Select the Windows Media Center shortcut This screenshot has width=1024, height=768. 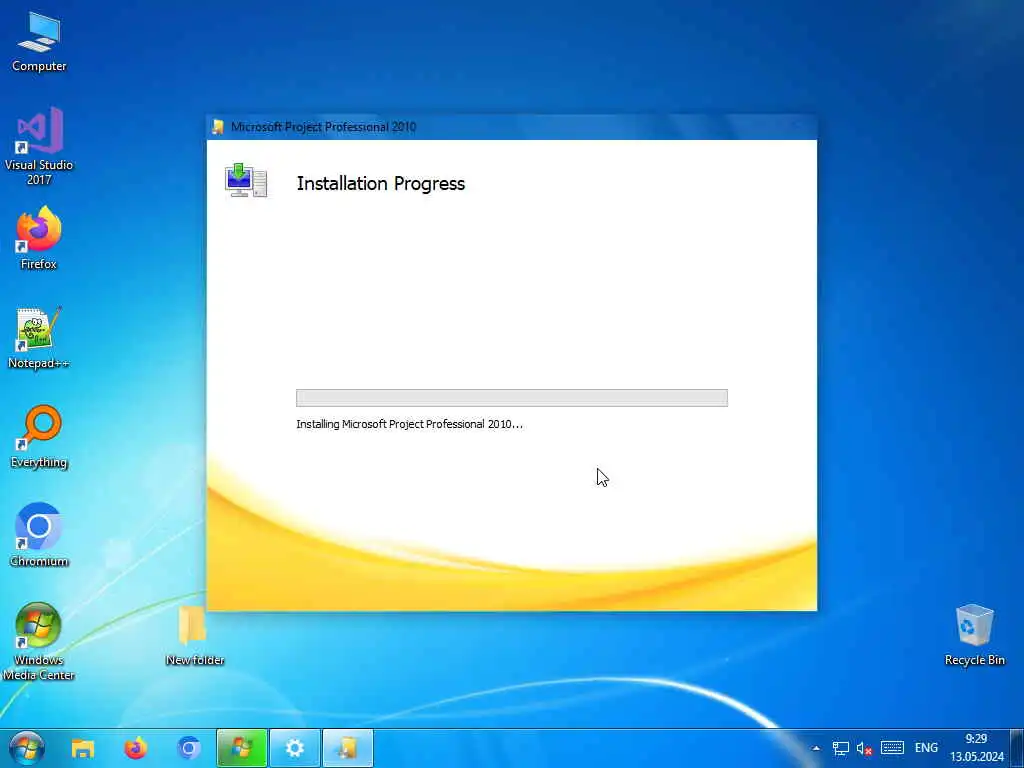pyautogui.click(x=39, y=641)
